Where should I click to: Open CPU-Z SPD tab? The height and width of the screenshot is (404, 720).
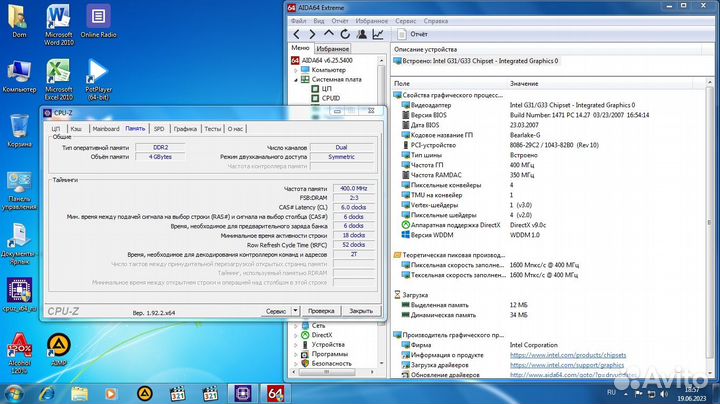(159, 129)
